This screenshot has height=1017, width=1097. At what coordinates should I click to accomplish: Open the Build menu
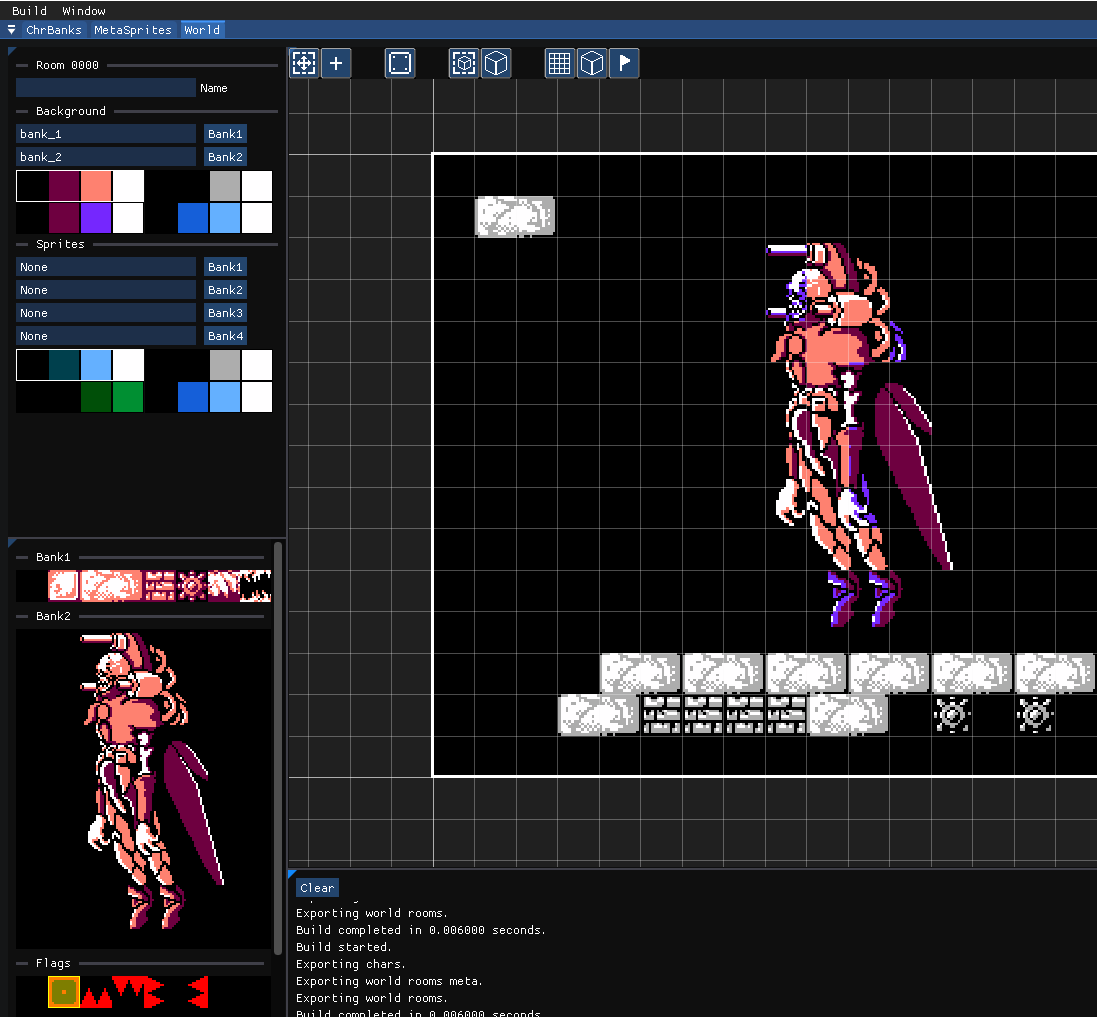click(x=29, y=10)
